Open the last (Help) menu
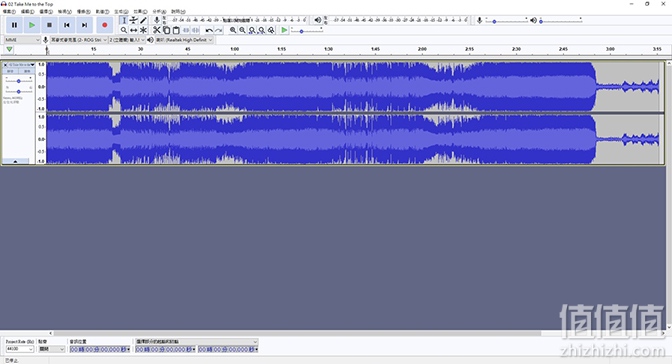Viewport: 672px width, 364px height. click(x=178, y=12)
